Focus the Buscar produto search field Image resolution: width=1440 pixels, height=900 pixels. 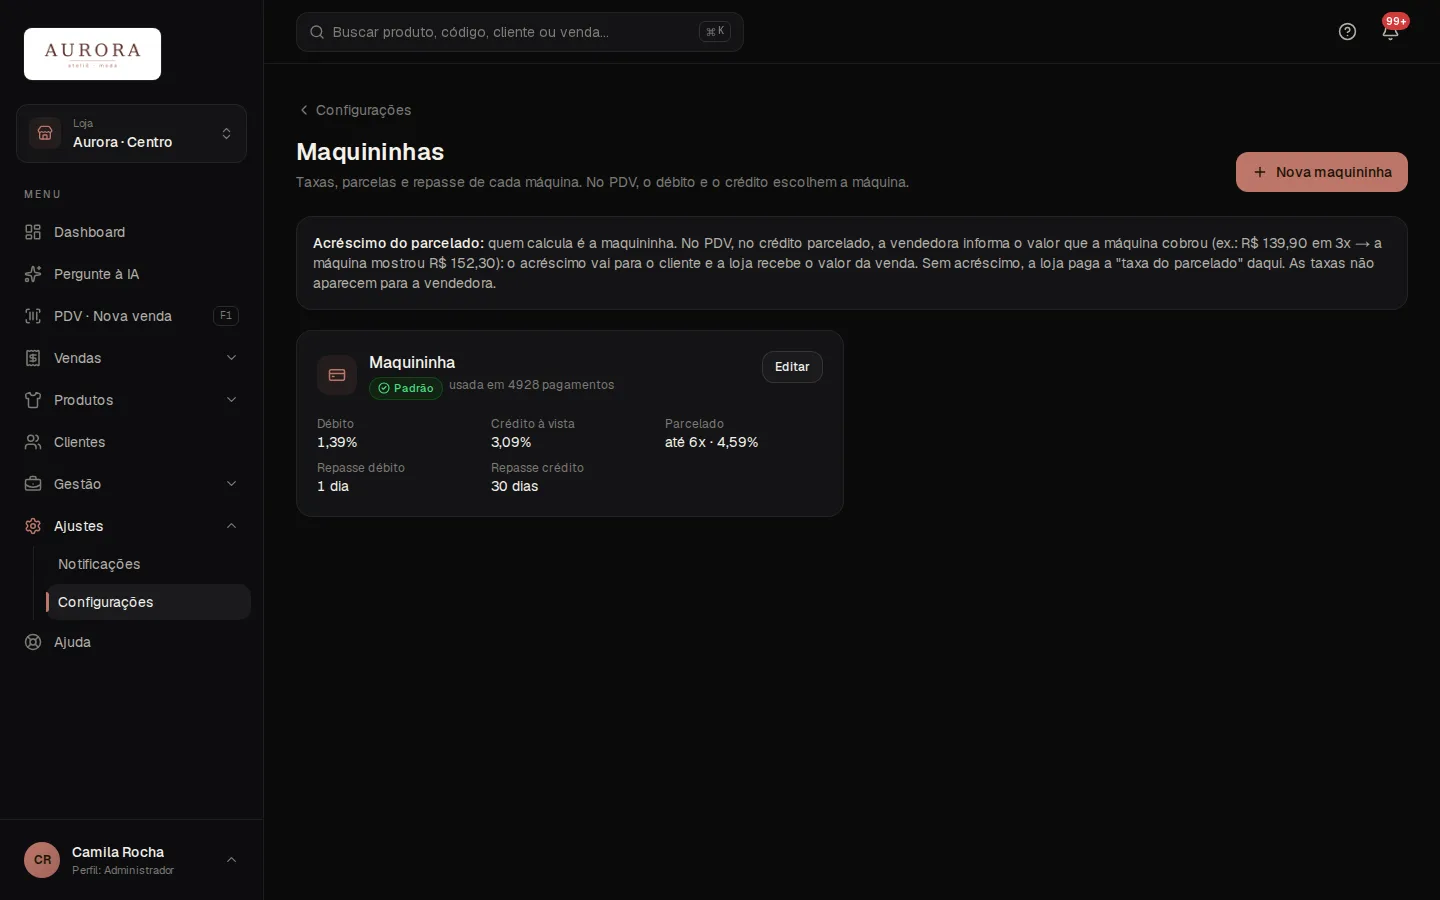click(519, 32)
